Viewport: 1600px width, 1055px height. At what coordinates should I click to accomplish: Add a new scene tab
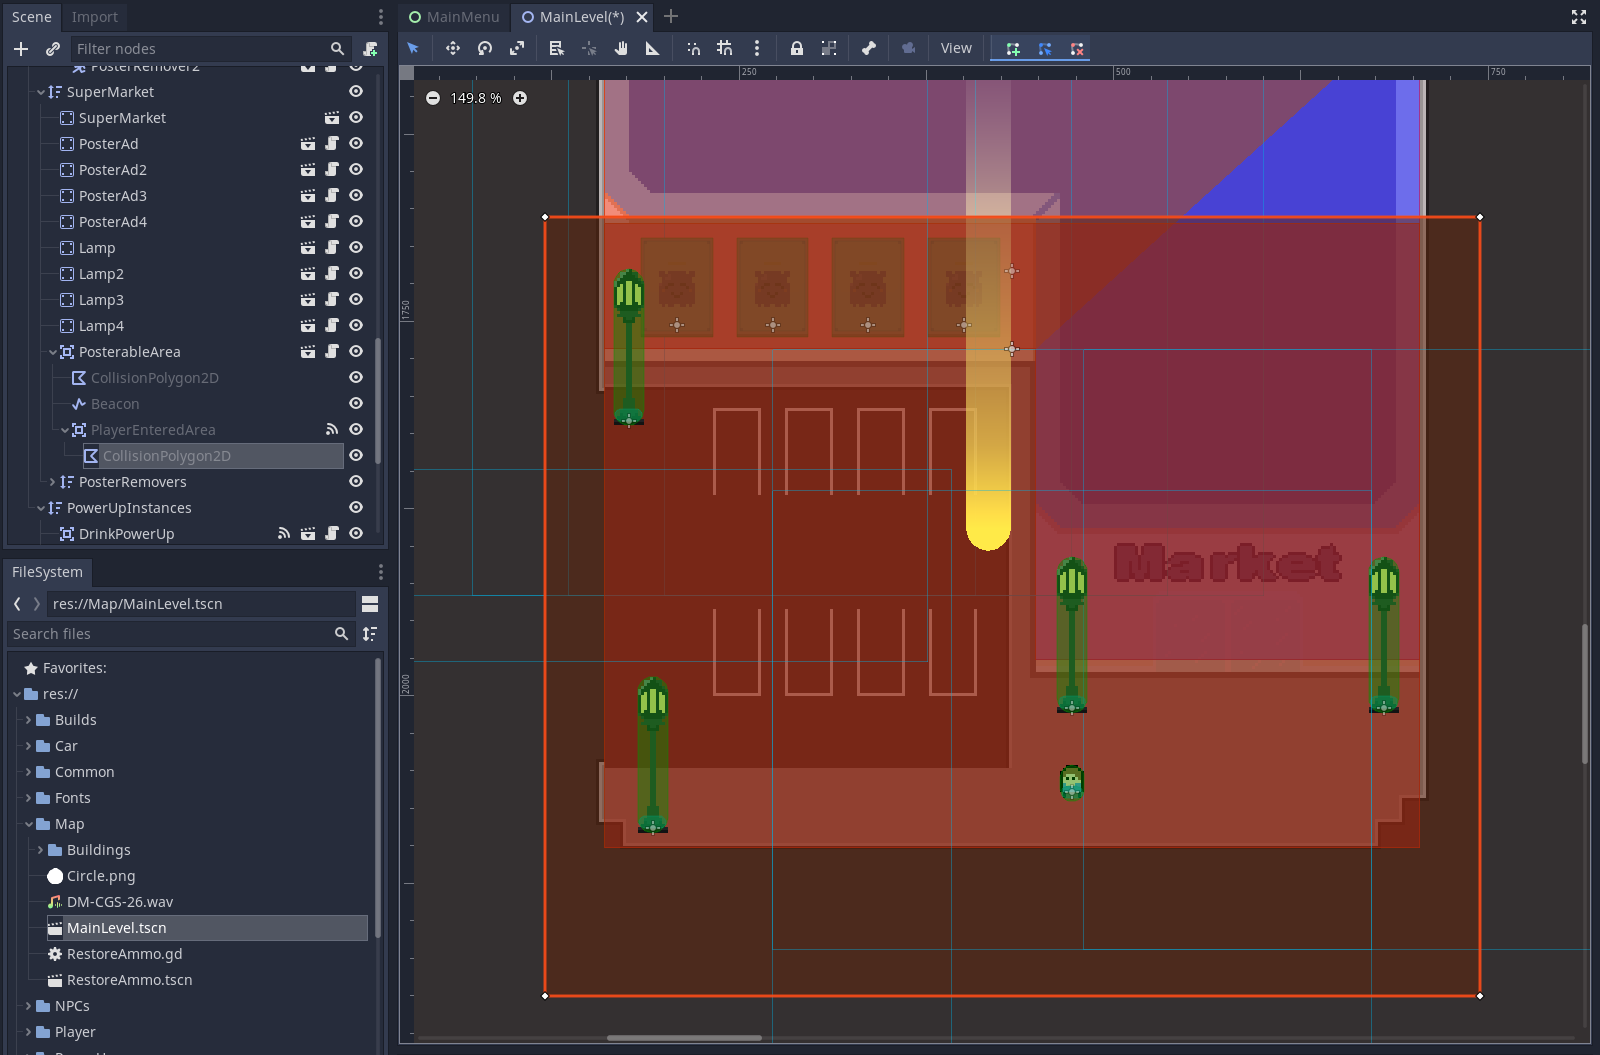[671, 17]
